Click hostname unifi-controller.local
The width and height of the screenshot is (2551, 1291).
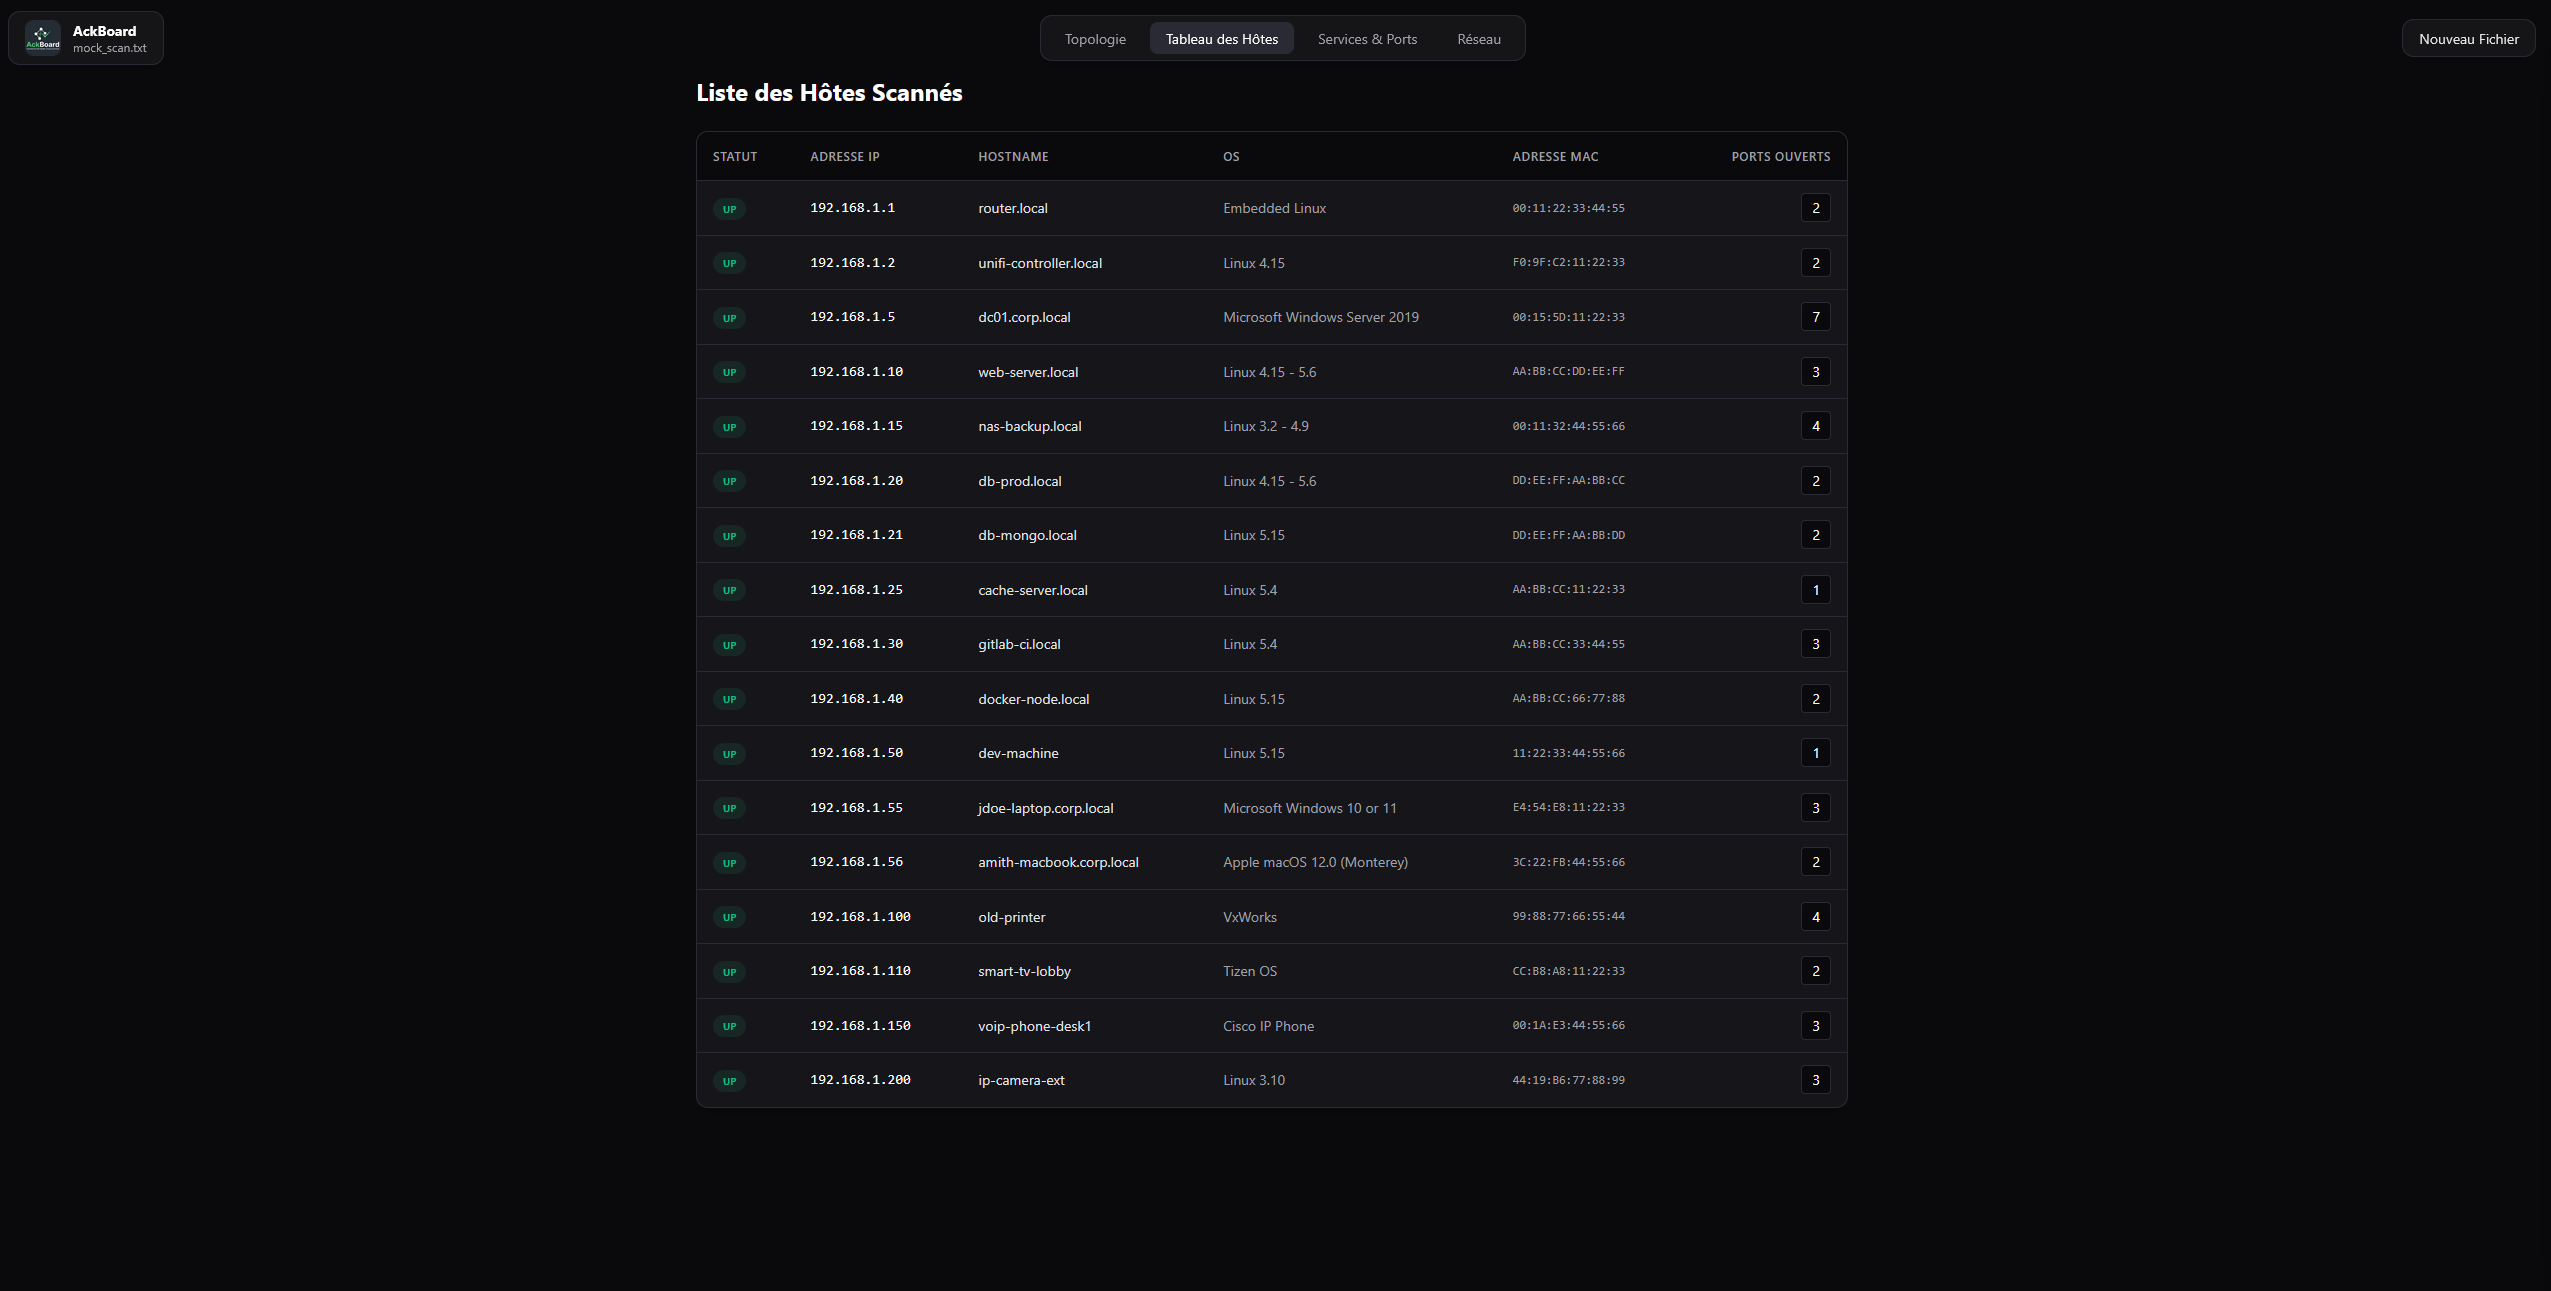1040,263
